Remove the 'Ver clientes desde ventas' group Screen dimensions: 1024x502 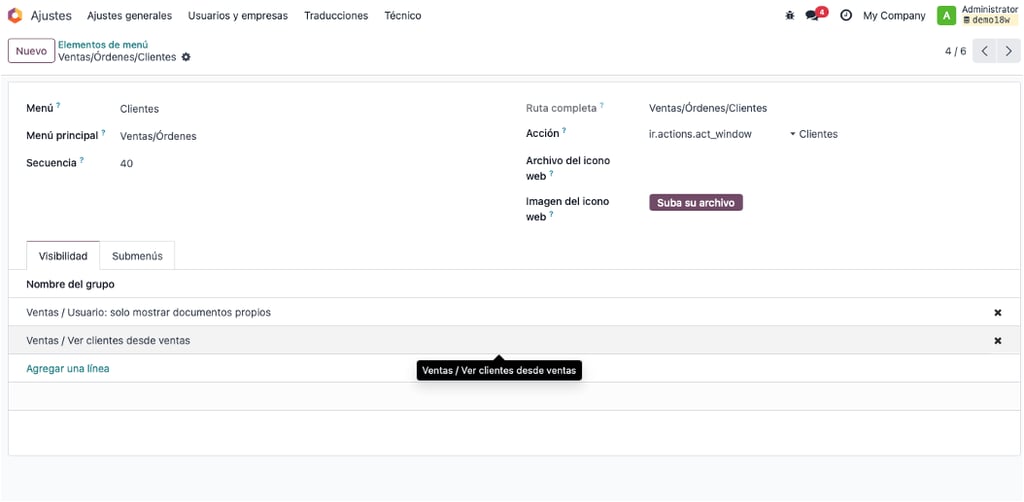997,341
